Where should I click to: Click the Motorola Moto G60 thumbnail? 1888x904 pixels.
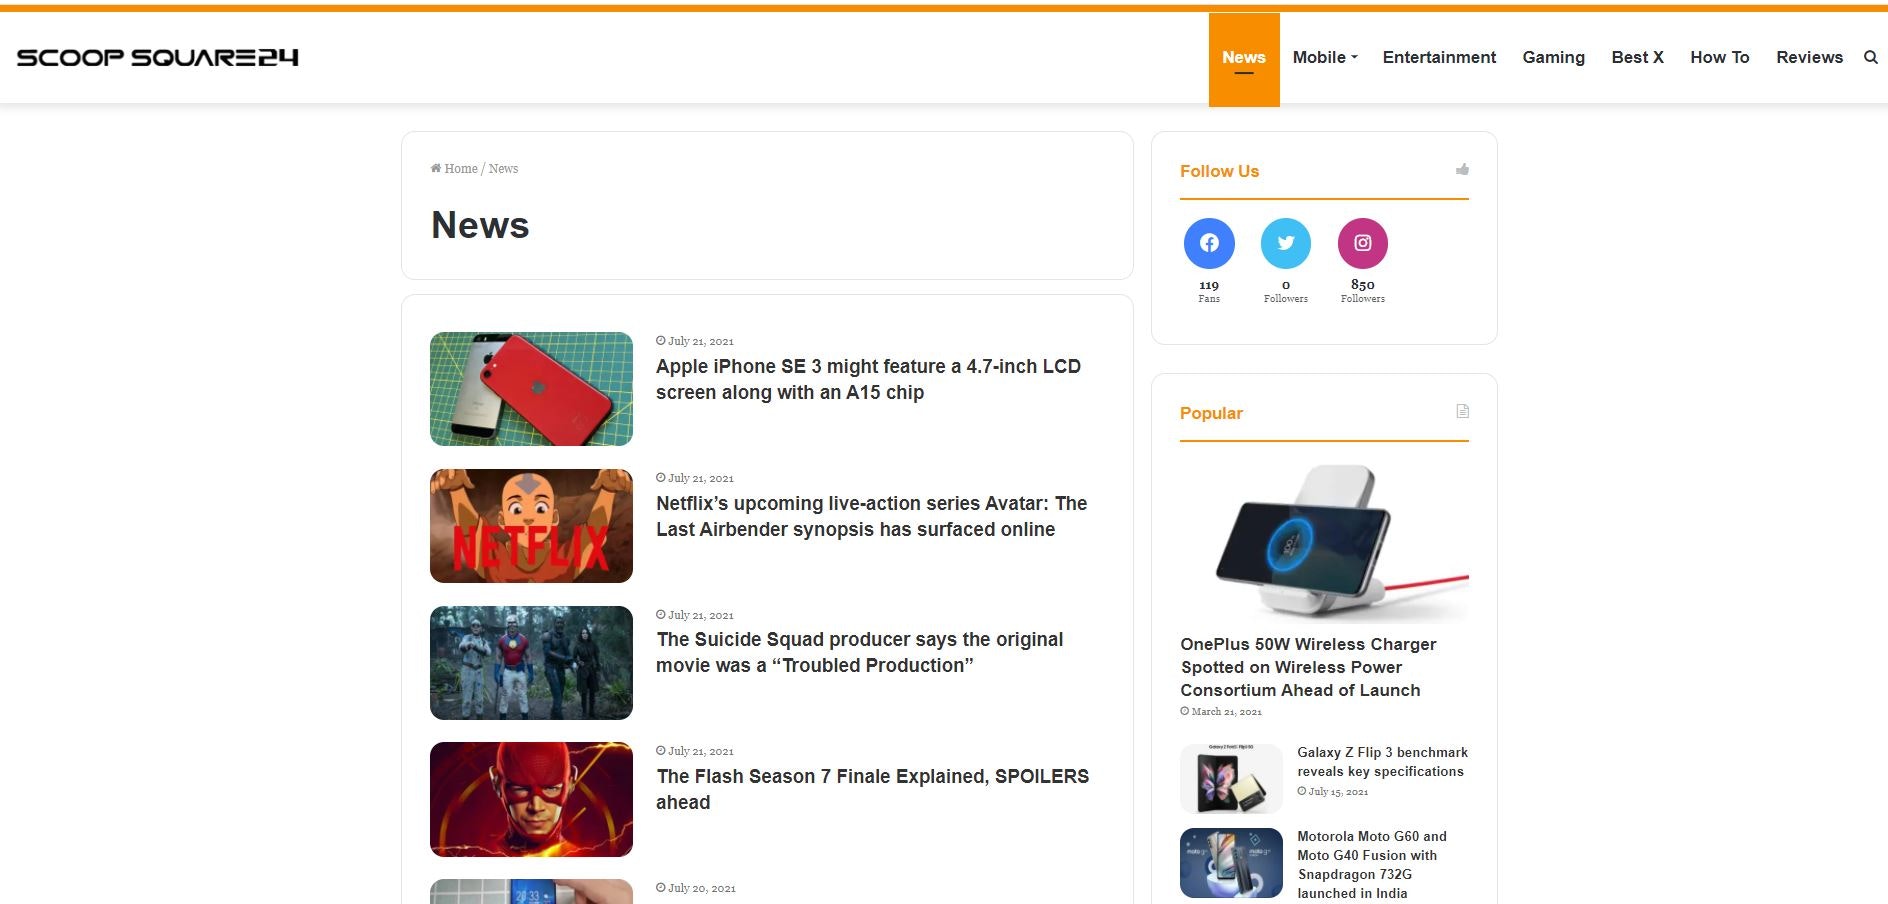tap(1231, 863)
